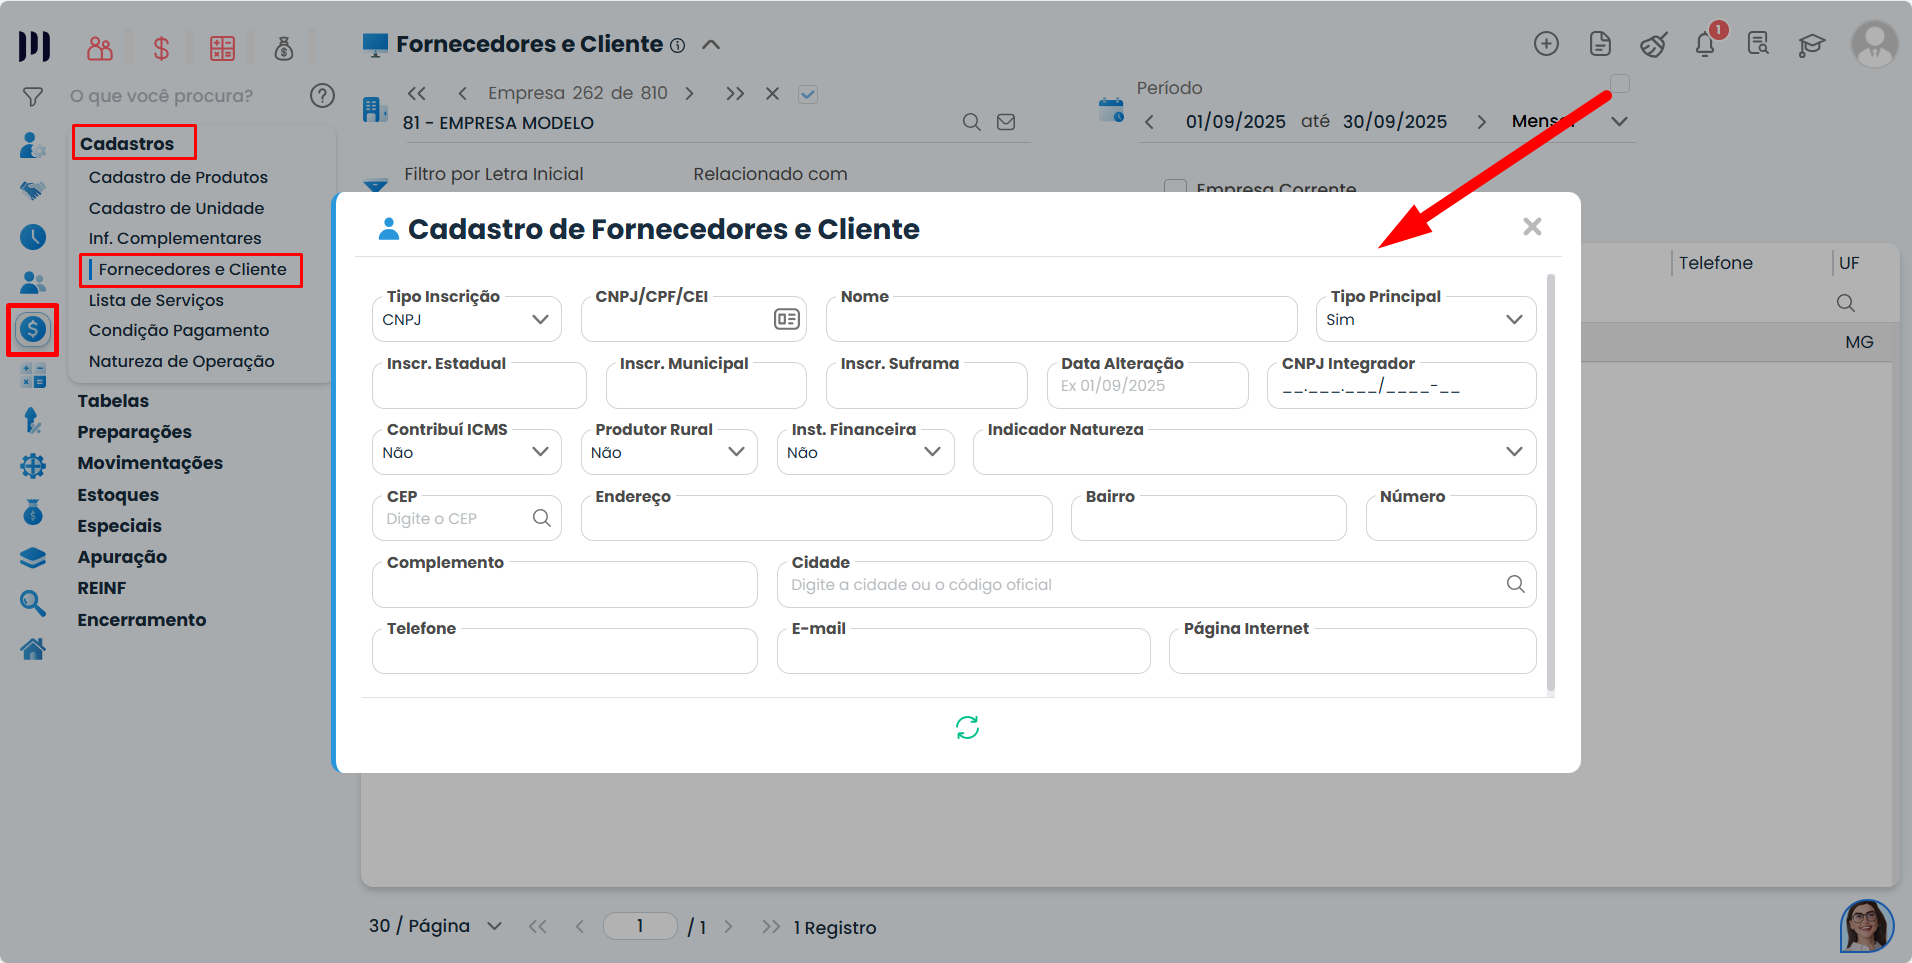Open the help question mark icon
The height and width of the screenshot is (963, 1912).
322,96
